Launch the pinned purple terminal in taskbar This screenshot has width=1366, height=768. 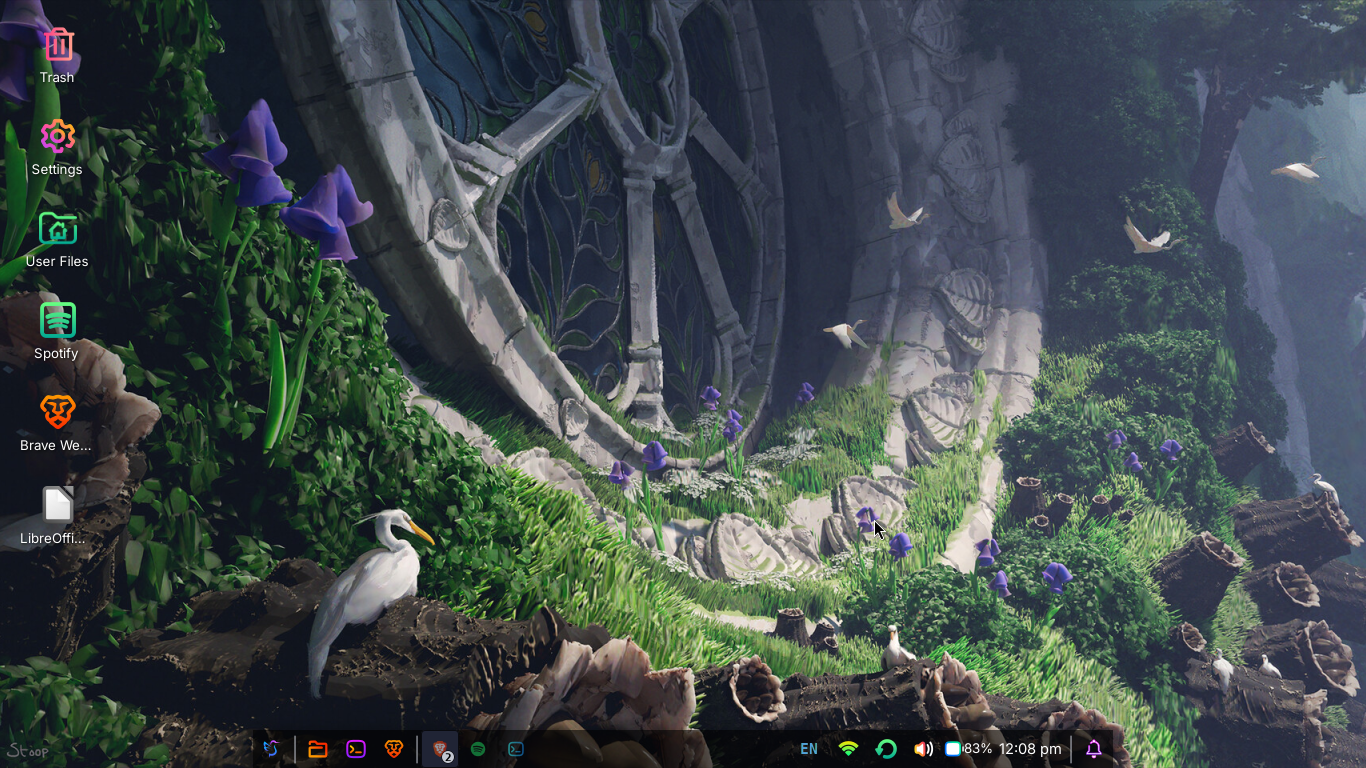(x=356, y=749)
